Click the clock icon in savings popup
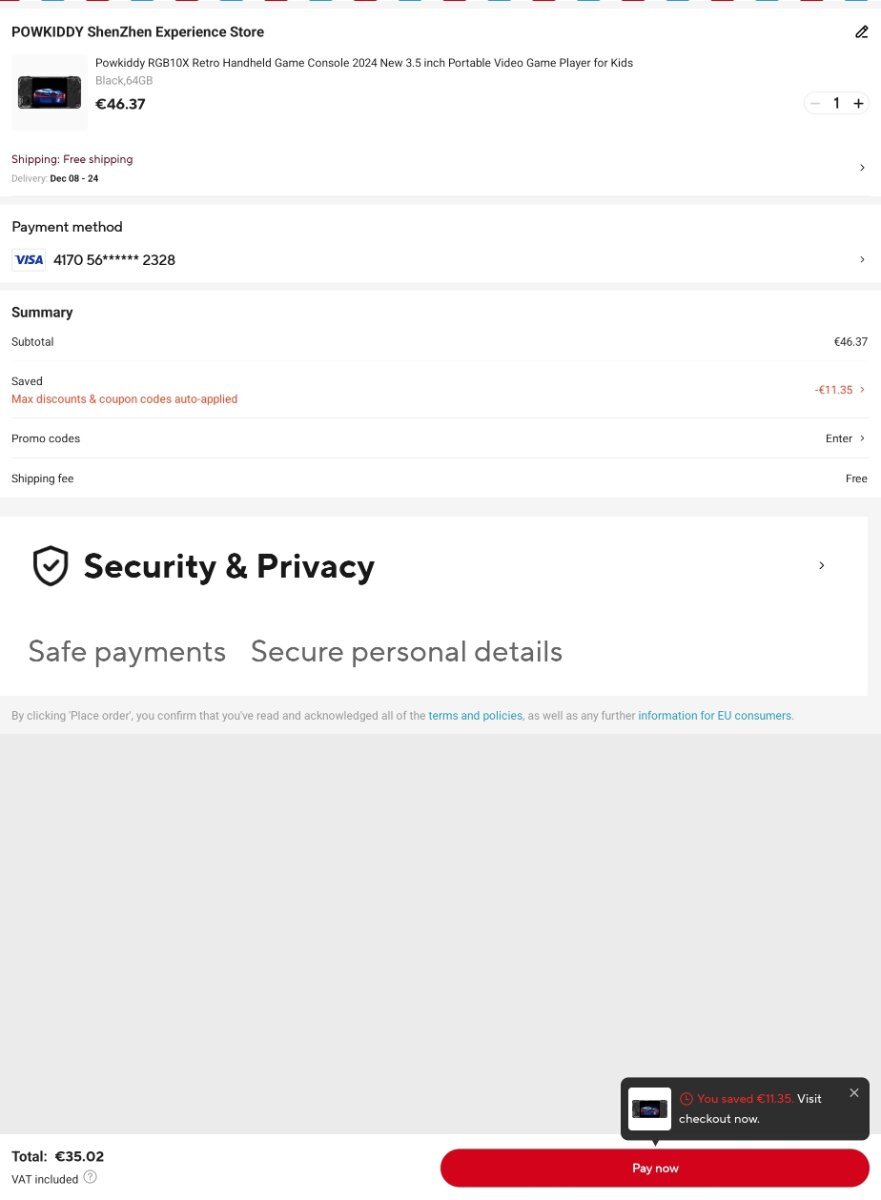This screenshot has width=881, height=1200. (x=686, y=1099)
